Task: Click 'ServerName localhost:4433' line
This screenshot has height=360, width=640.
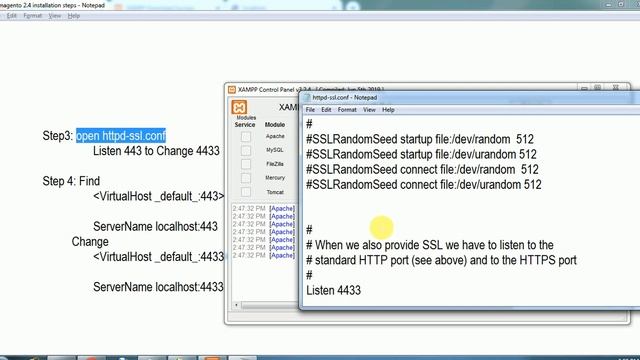Action: 158,287
